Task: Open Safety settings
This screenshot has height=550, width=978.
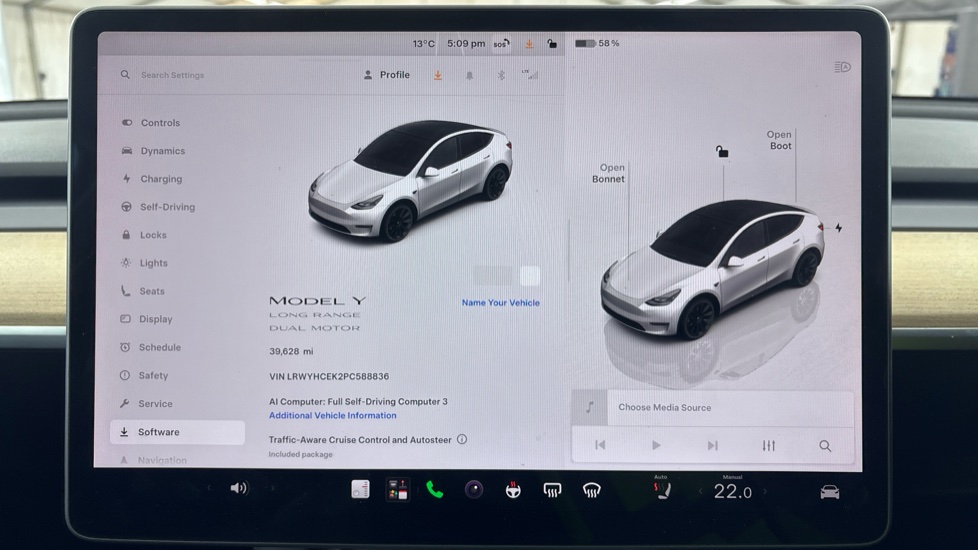Action: click(x=144, y=375)
